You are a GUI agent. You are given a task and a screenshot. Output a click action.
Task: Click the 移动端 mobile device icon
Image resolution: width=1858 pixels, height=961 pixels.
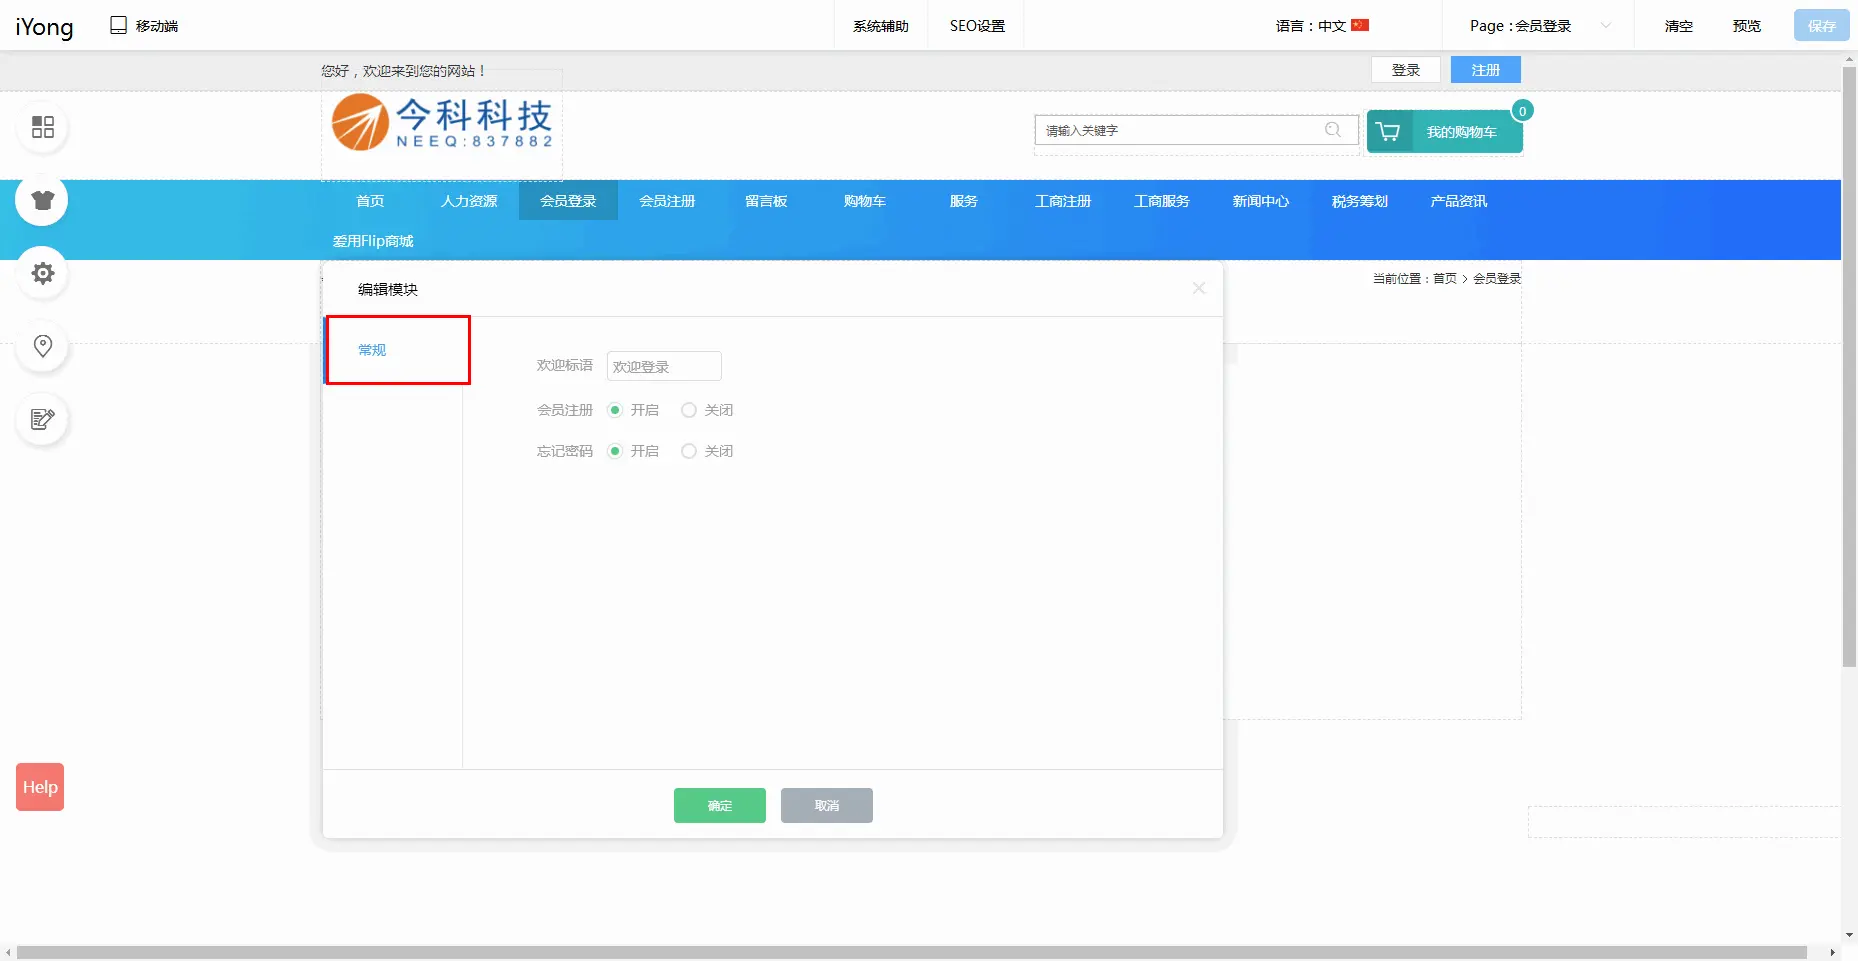coord(119,26)
